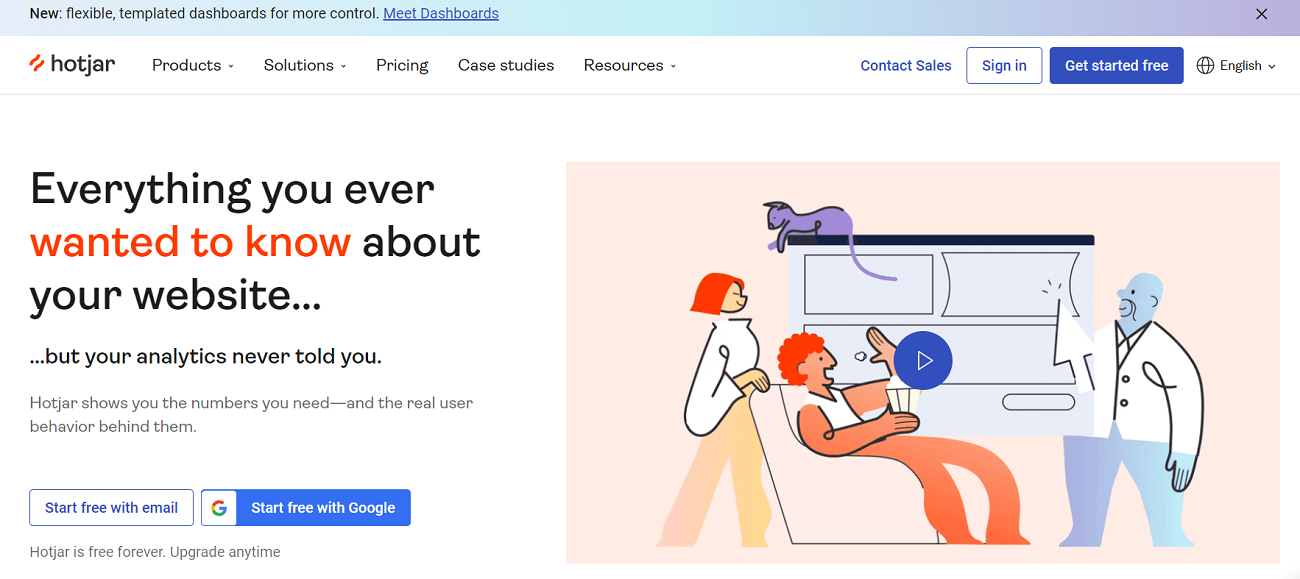Click the 'Hotjar is free forever' text
Viewport: 1300px width, 579px height.
coord(155,552)
